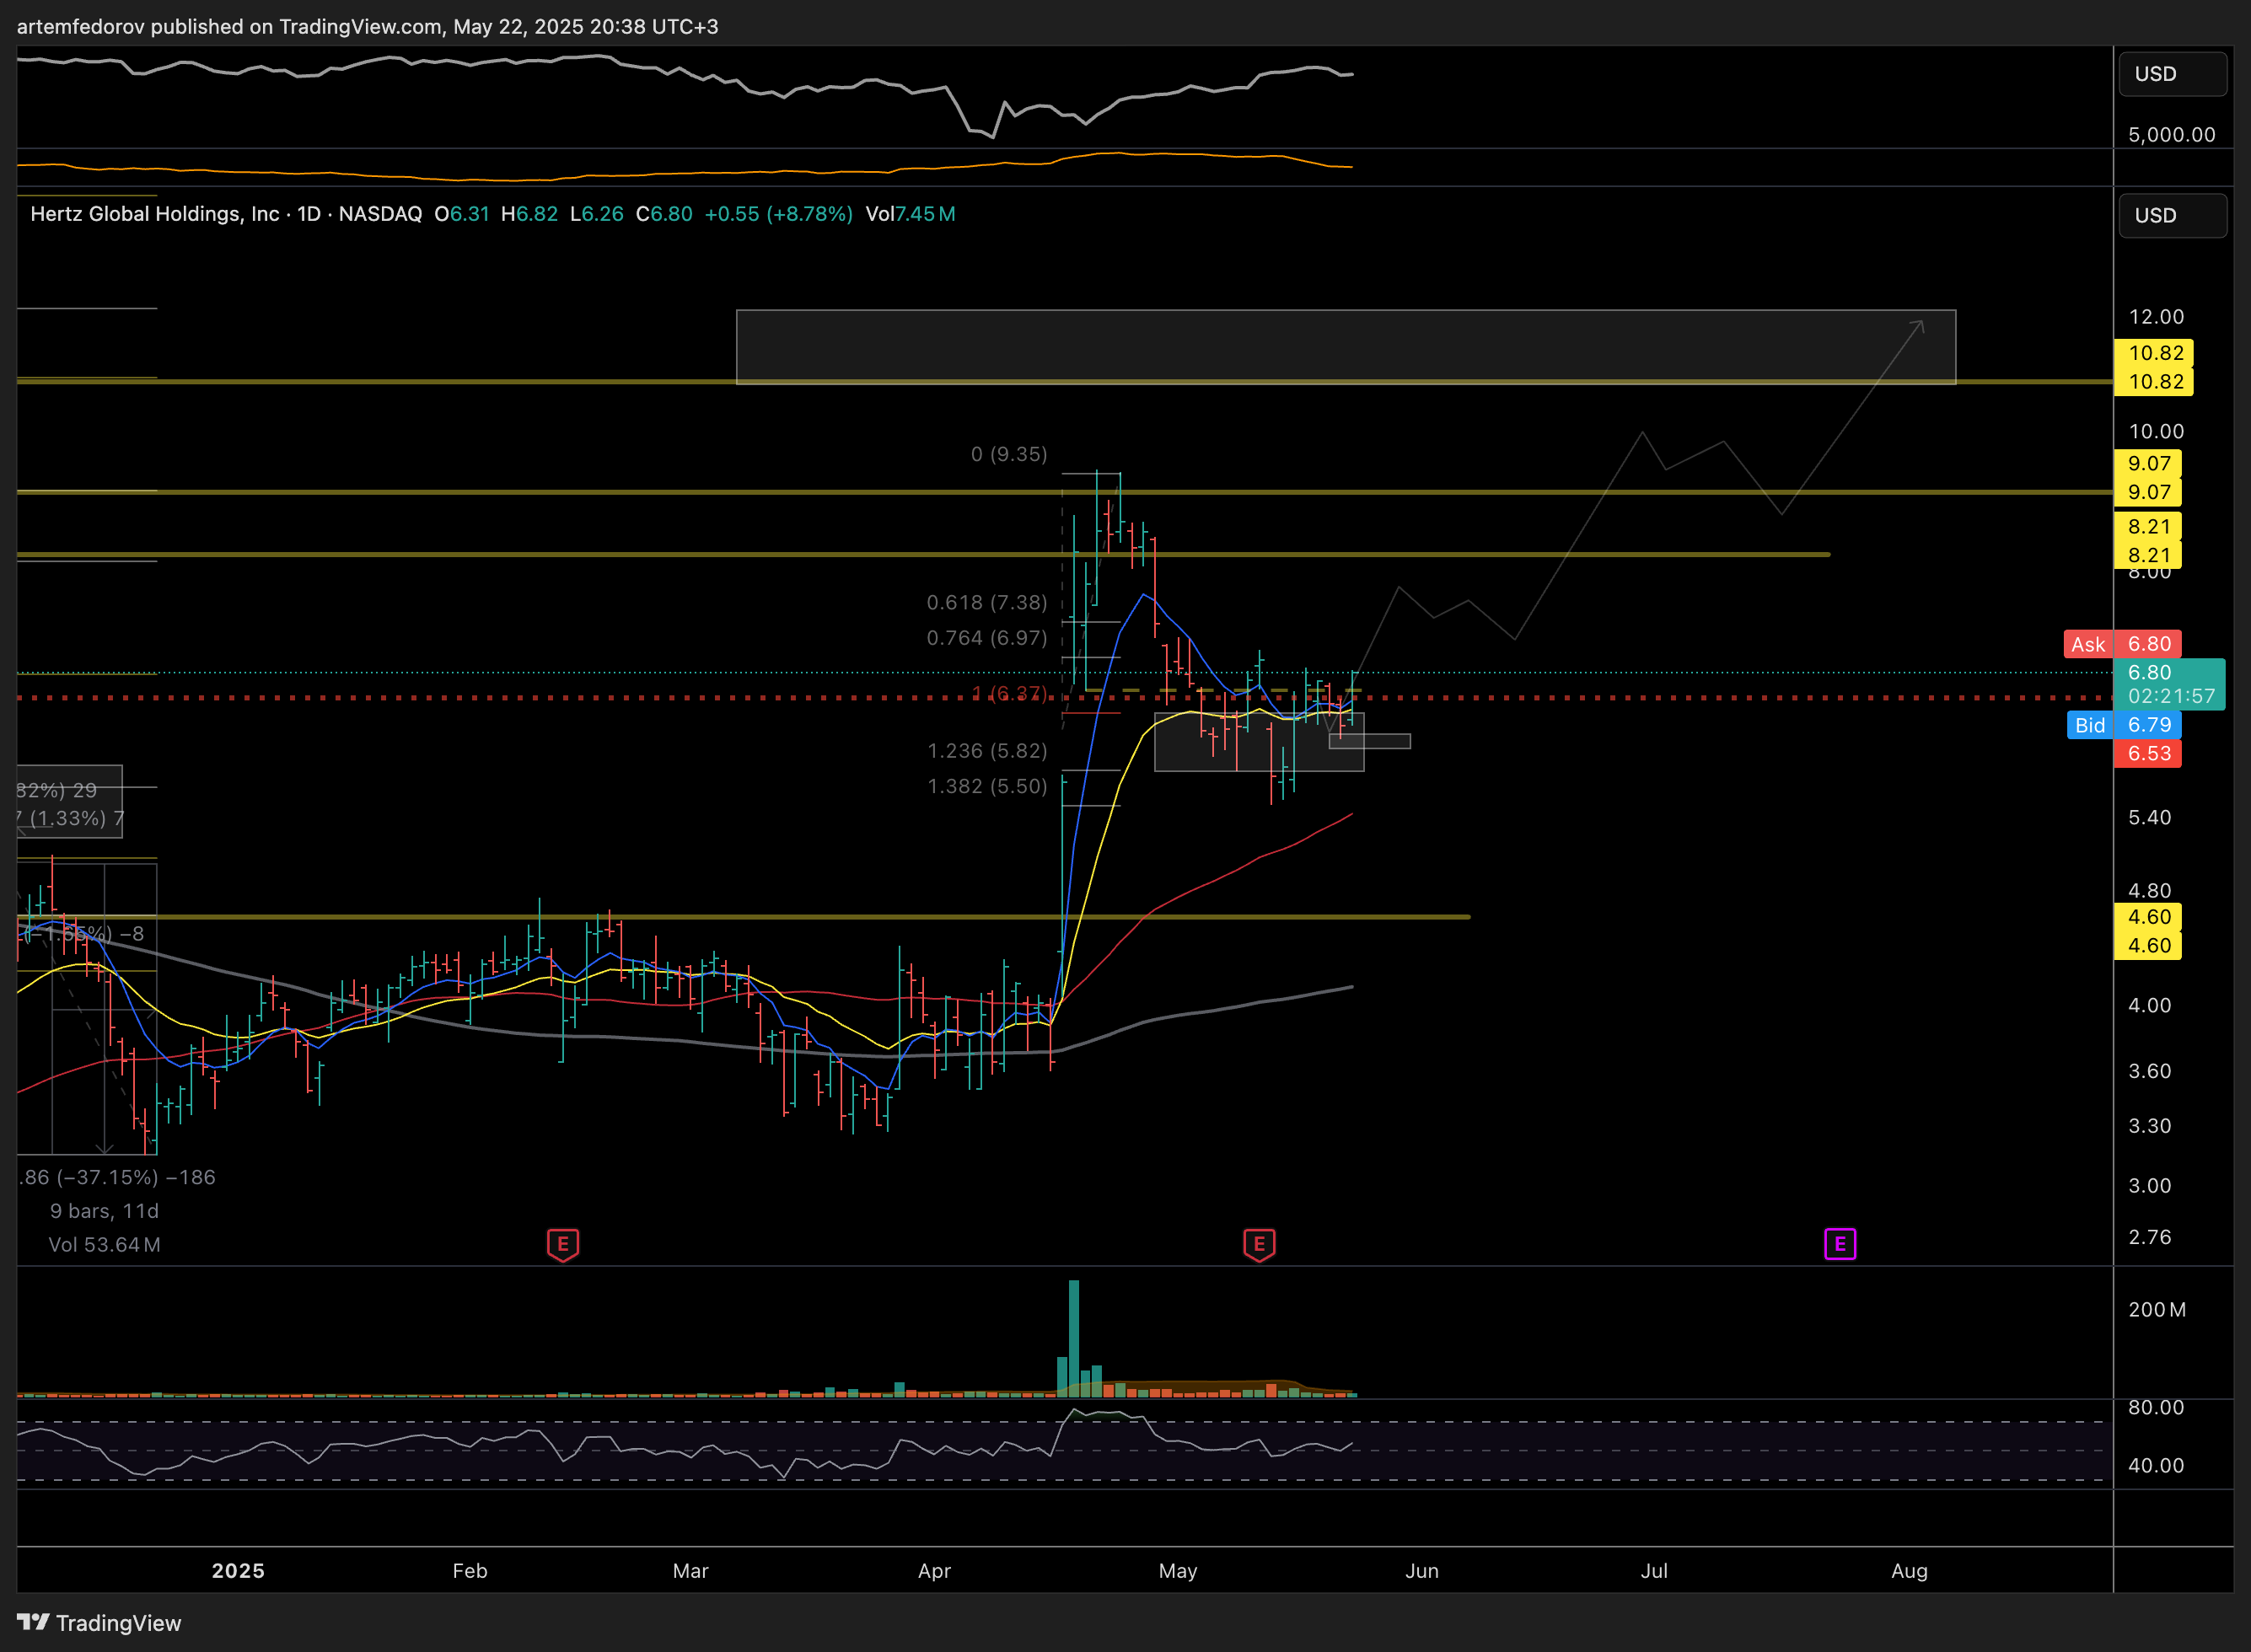Click the Vol 7.45 M legend value
This screenshot has height=1652, width=2251.
tap(910, 214)
